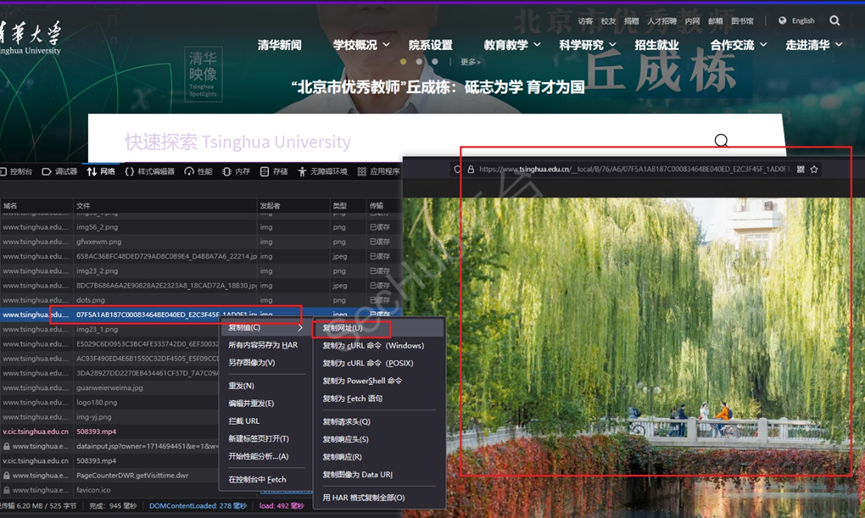The height and width of the screenshot is (518, 865).
Task: Expand the 学校概况 navigation dropdown
Action: [x=362, y=45]
